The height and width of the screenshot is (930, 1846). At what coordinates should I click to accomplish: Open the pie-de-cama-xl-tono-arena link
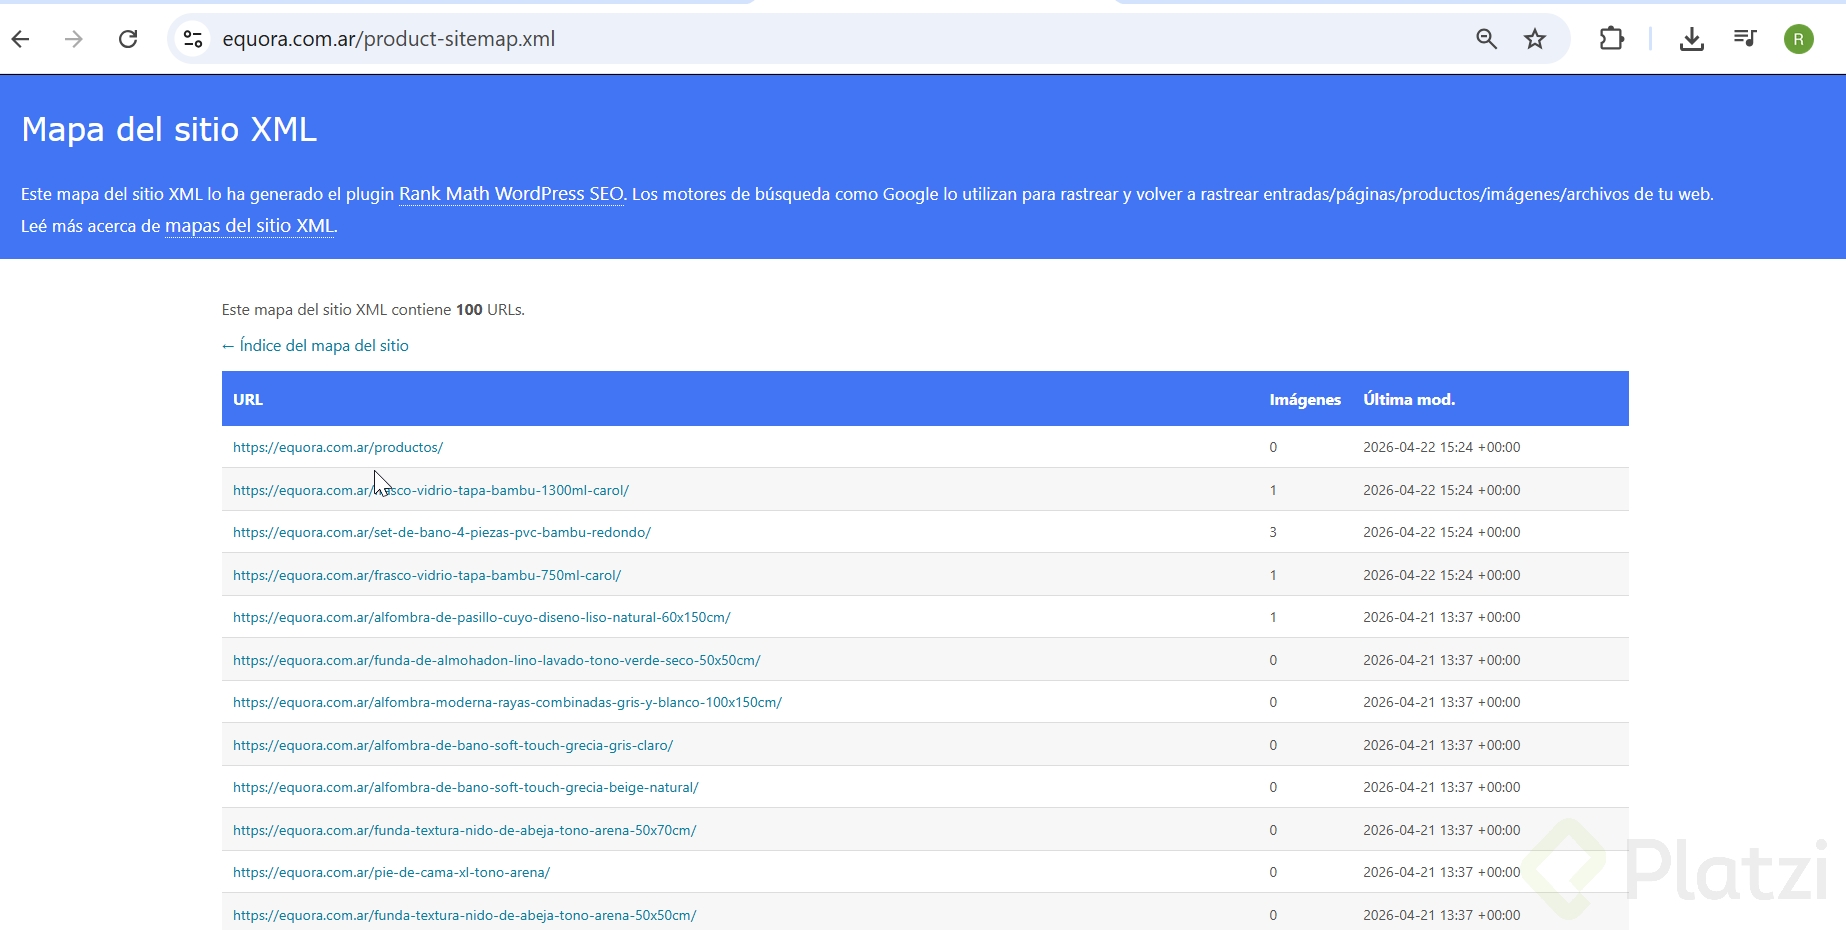click(392, 872)
